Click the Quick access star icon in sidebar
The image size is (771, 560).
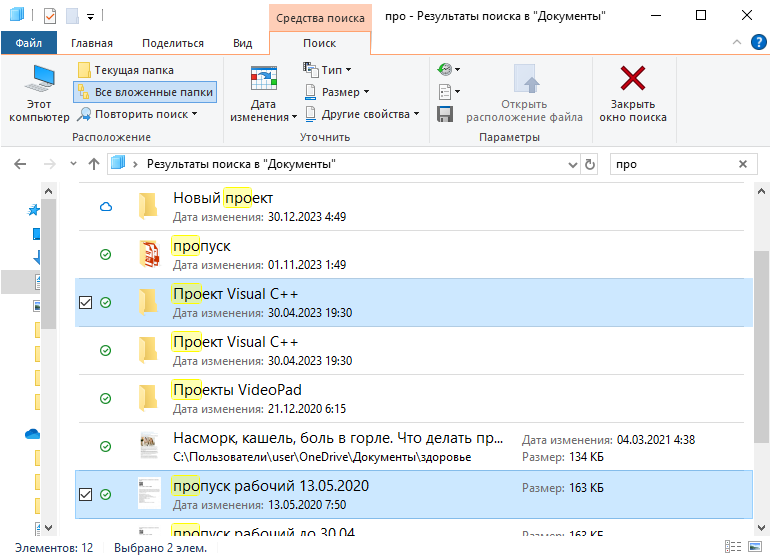[x=33, y=210]
